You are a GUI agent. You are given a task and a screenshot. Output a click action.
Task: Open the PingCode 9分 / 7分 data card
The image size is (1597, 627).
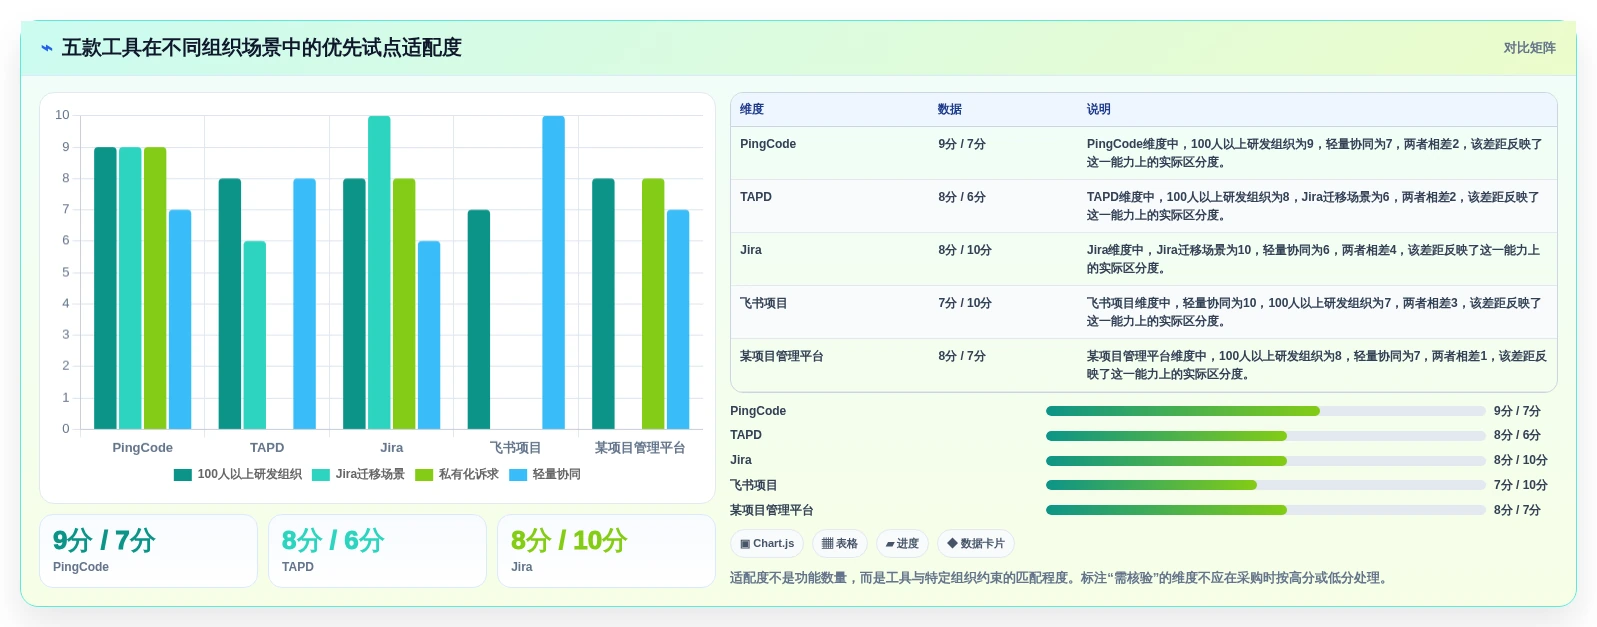(x=148, y=551)
